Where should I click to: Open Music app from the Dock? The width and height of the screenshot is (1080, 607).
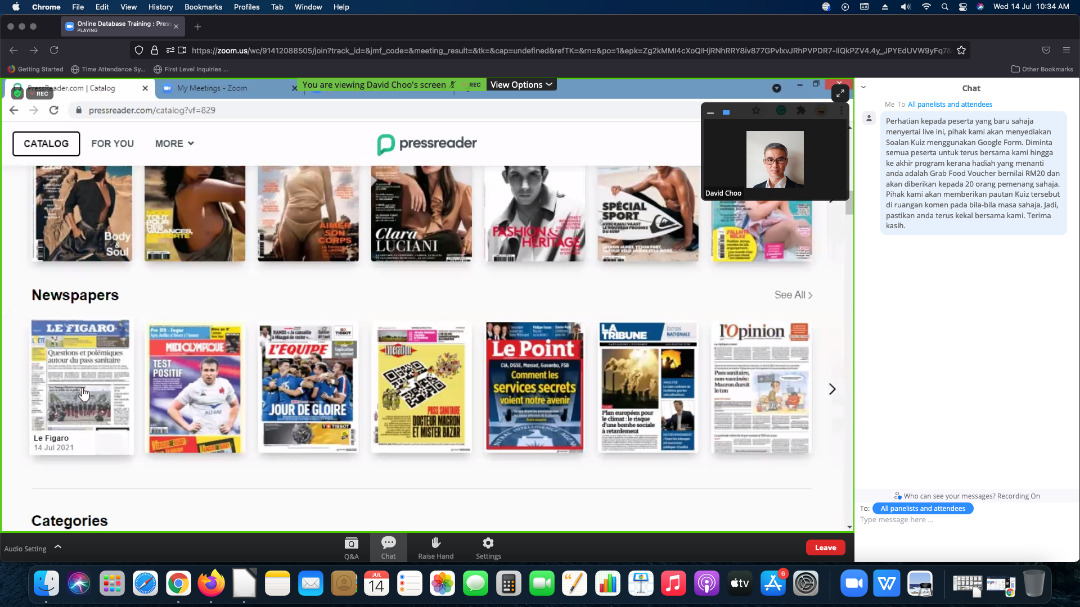point(674,584)
